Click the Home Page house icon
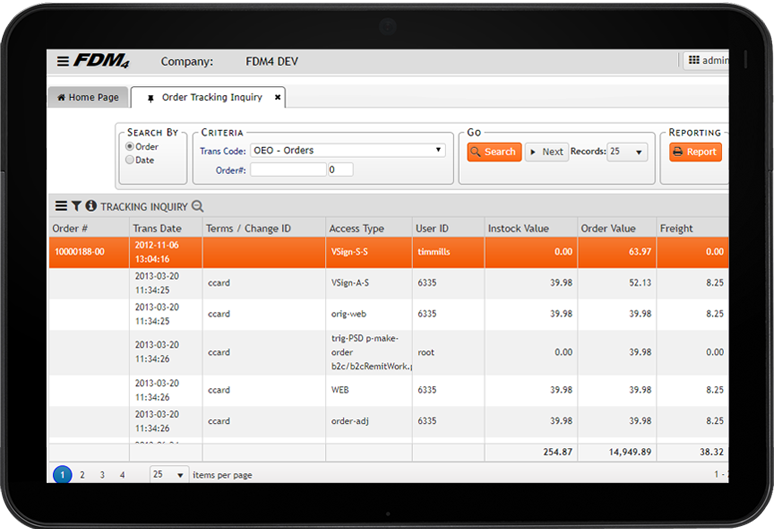Image resolution: width=774 pixels, height=529 pixels. (x=61, y=98)
